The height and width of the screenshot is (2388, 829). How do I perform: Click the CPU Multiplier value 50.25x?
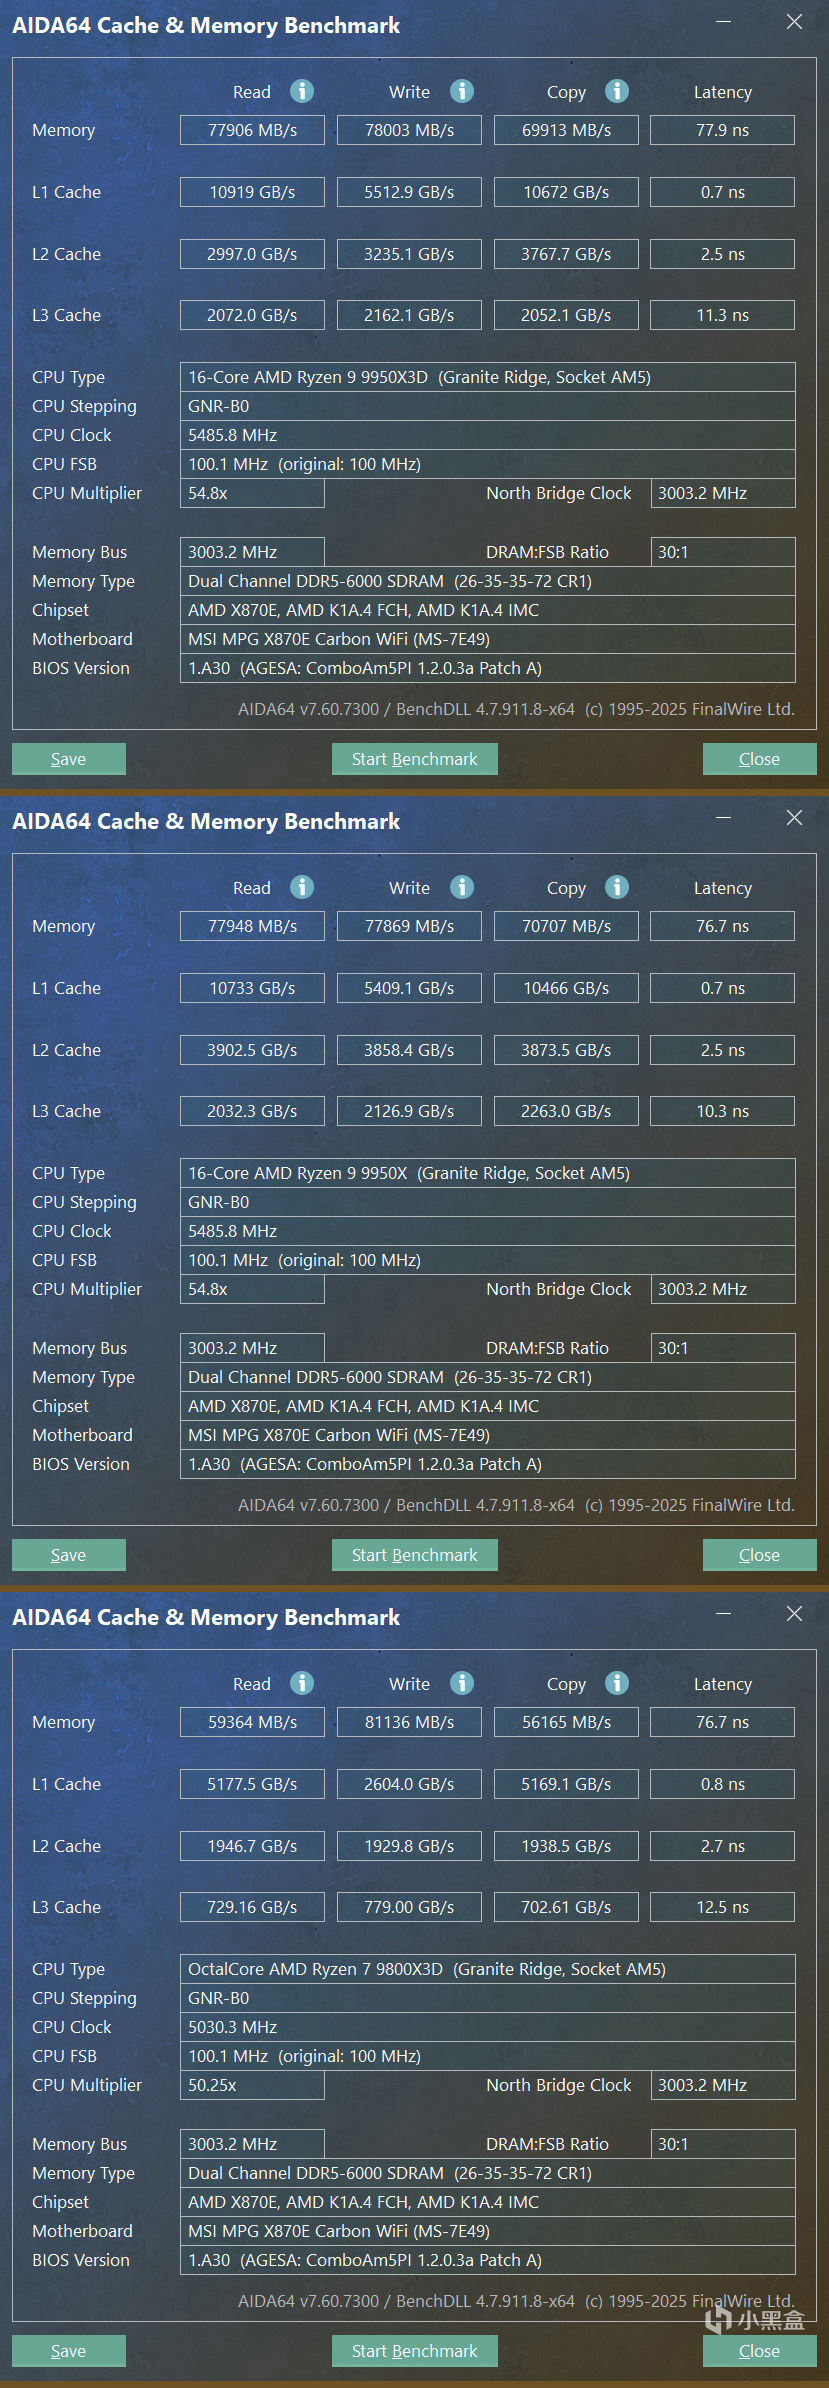click(x=252, y=2085)
